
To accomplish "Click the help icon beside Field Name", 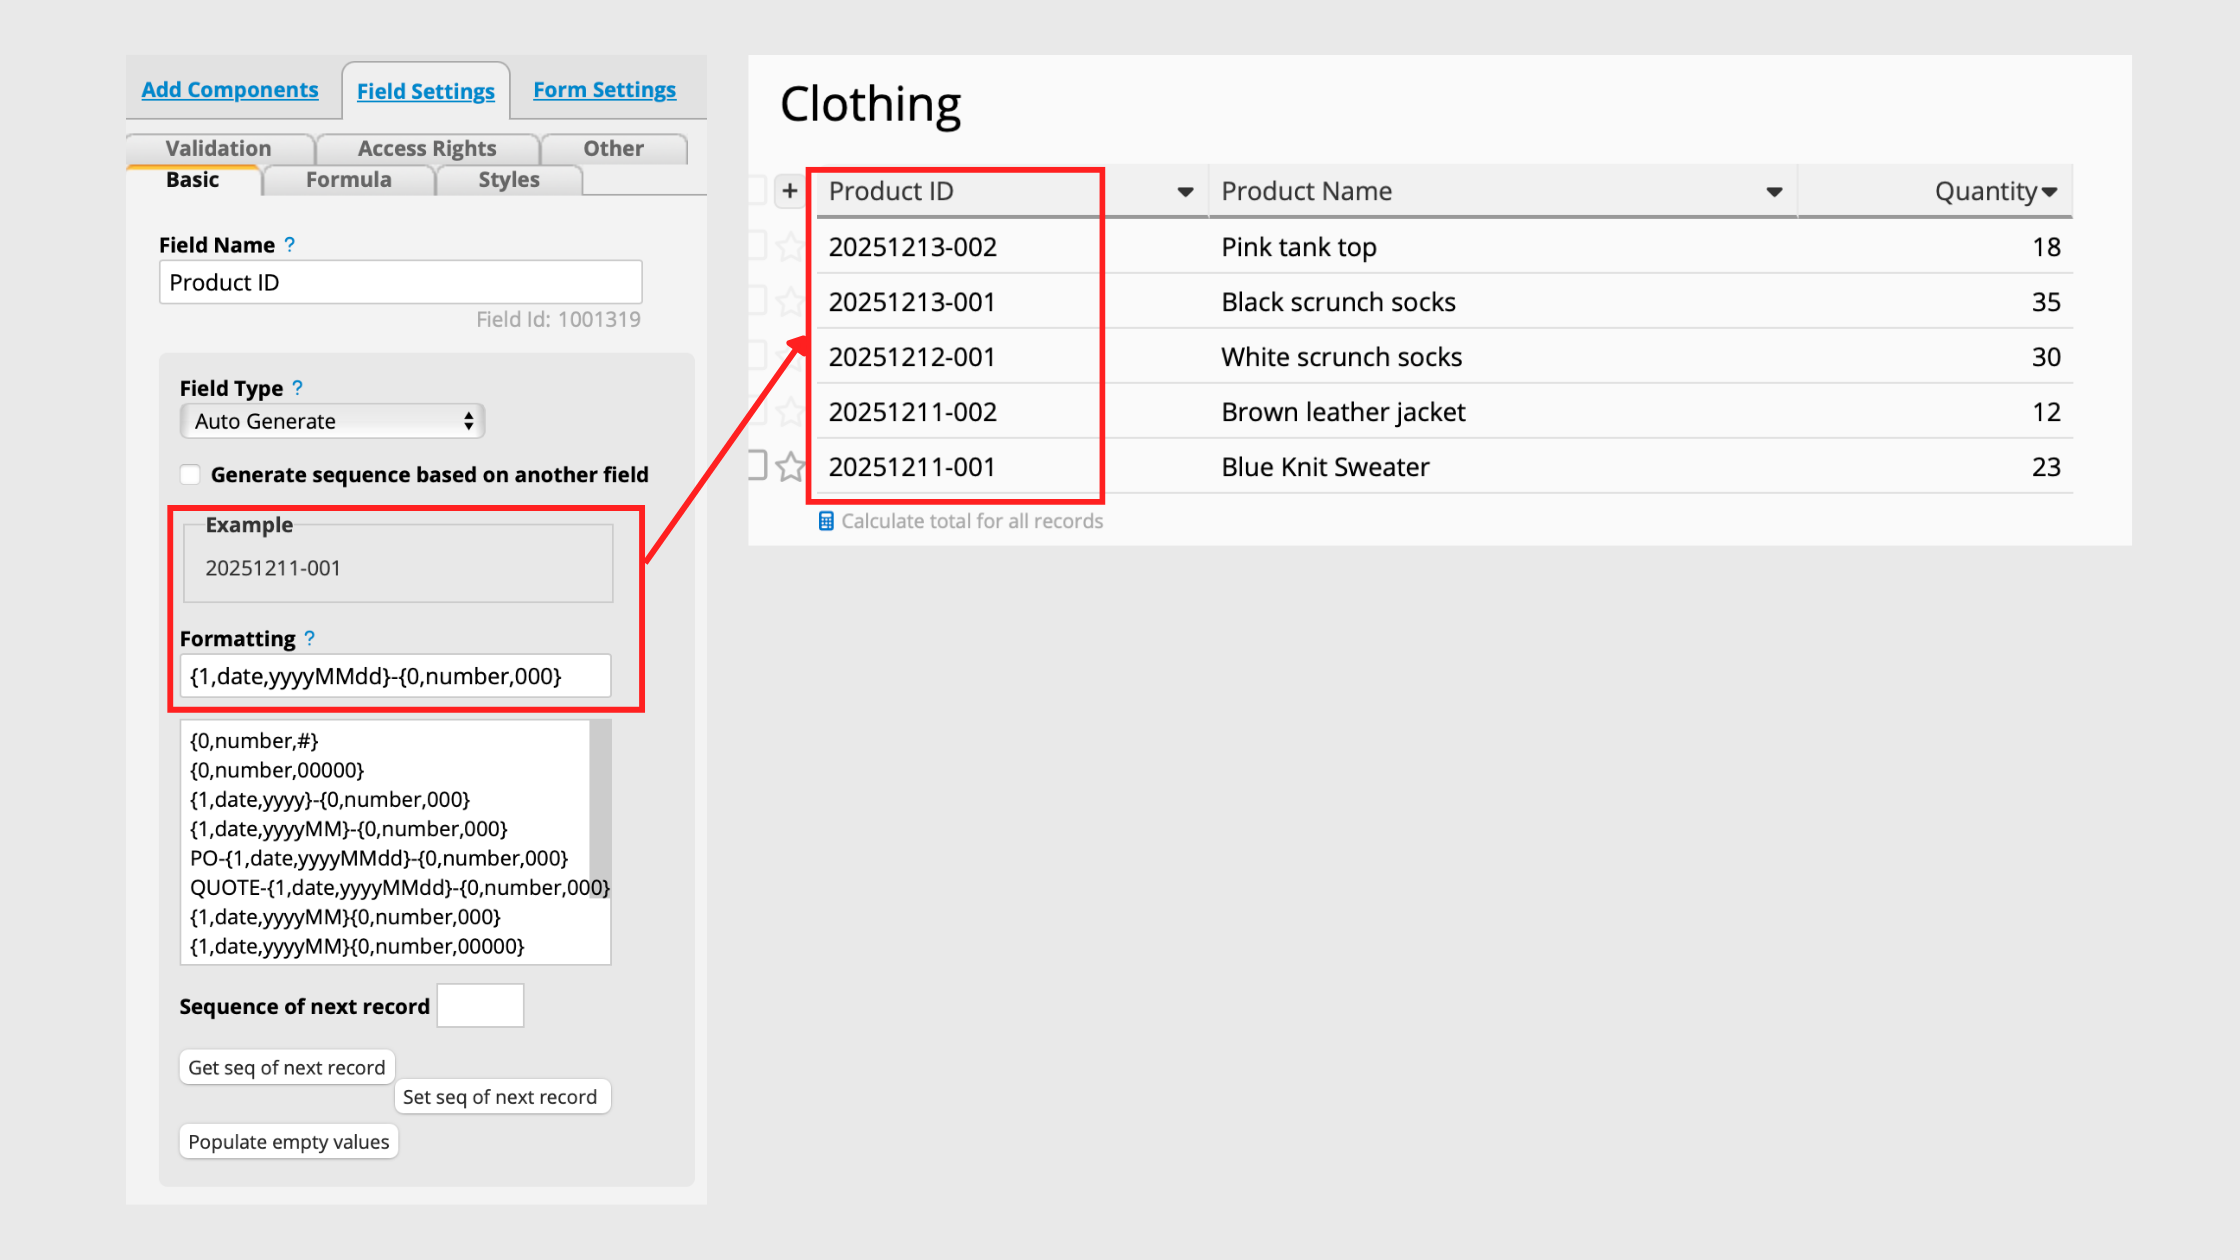I will tap(290, 245).
